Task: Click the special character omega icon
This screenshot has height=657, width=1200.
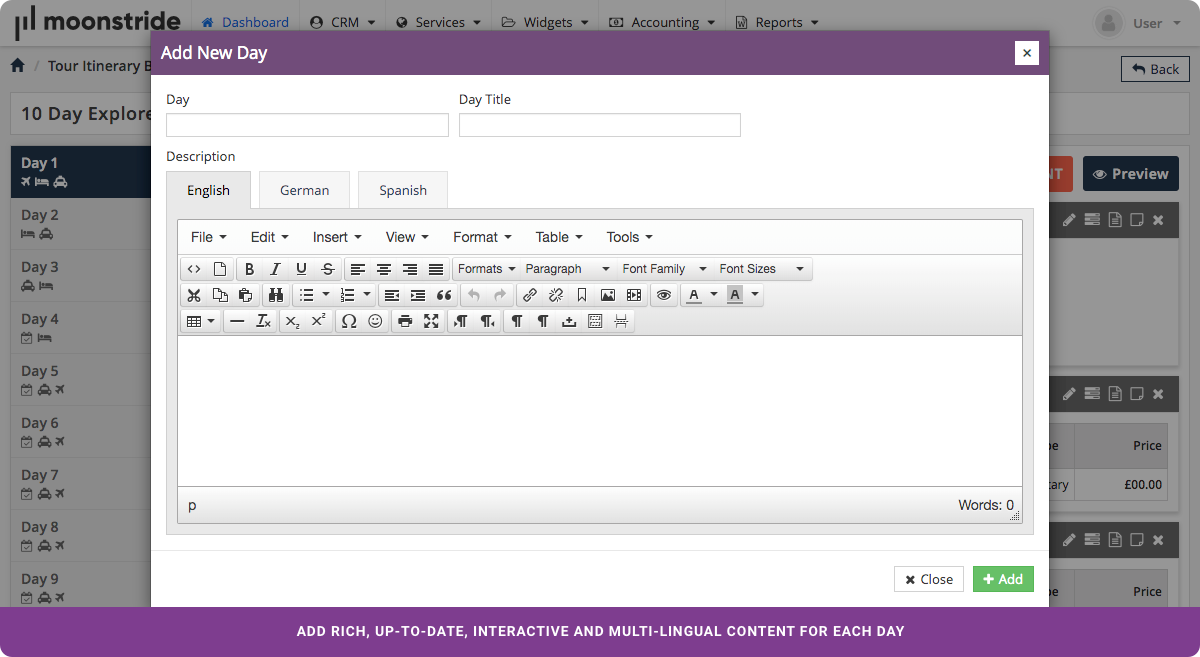Action: [x=349, y=321]
